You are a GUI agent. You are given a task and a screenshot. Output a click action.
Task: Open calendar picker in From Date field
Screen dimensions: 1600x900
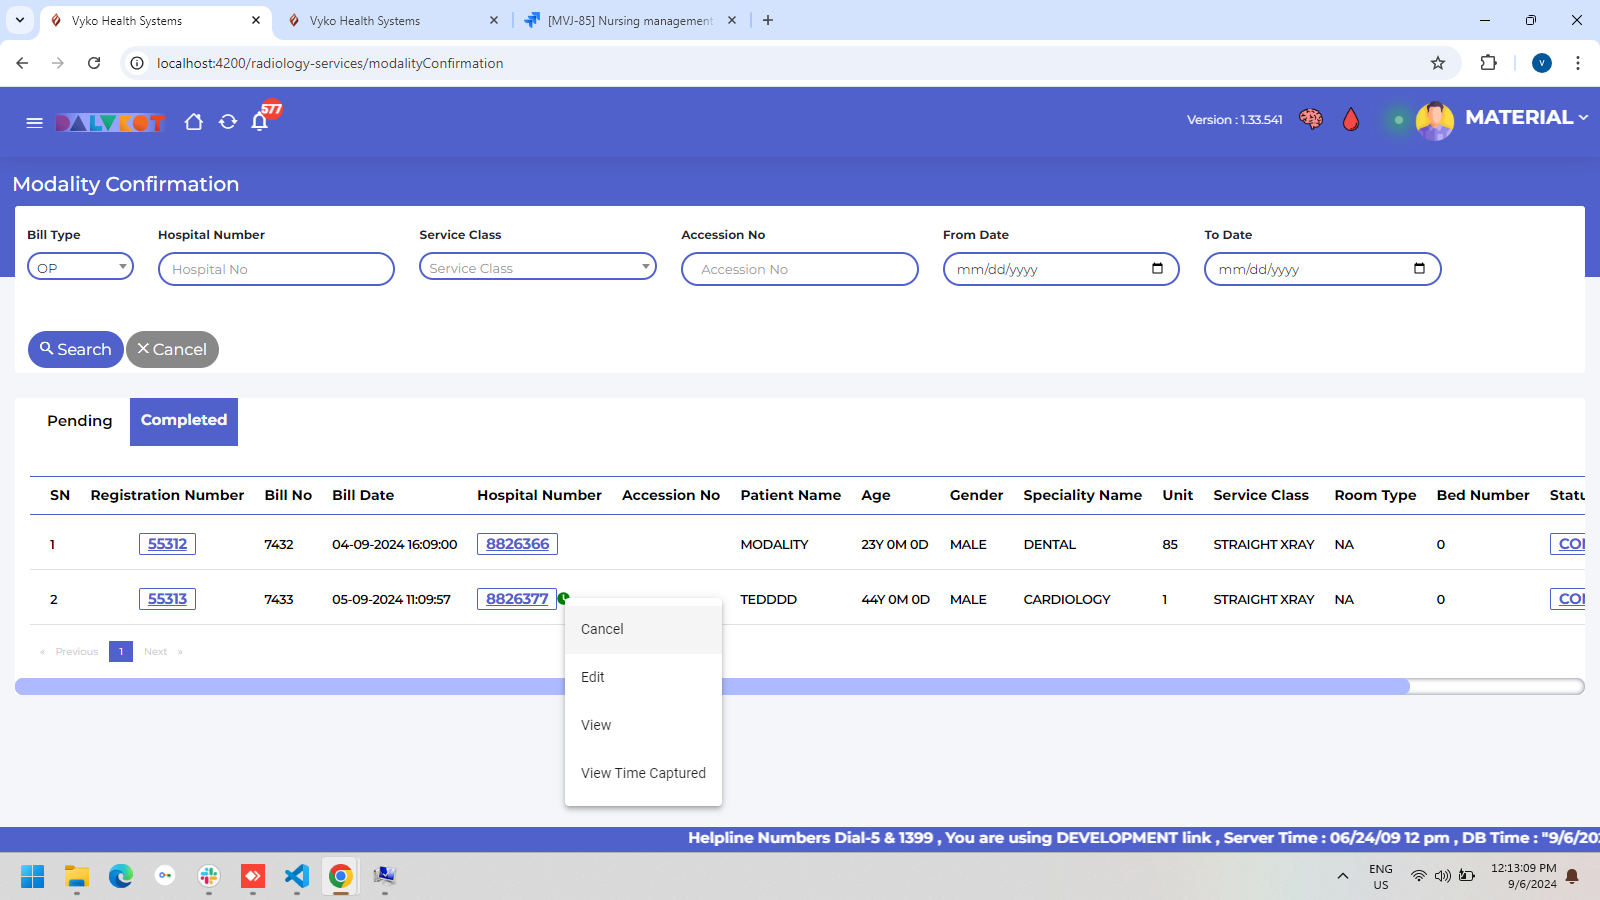(x=1157, y=268)
